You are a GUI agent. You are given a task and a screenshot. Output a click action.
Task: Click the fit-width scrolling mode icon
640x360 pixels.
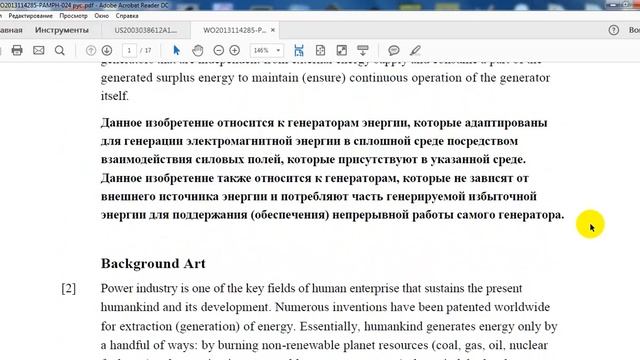[x=299, y=50]
